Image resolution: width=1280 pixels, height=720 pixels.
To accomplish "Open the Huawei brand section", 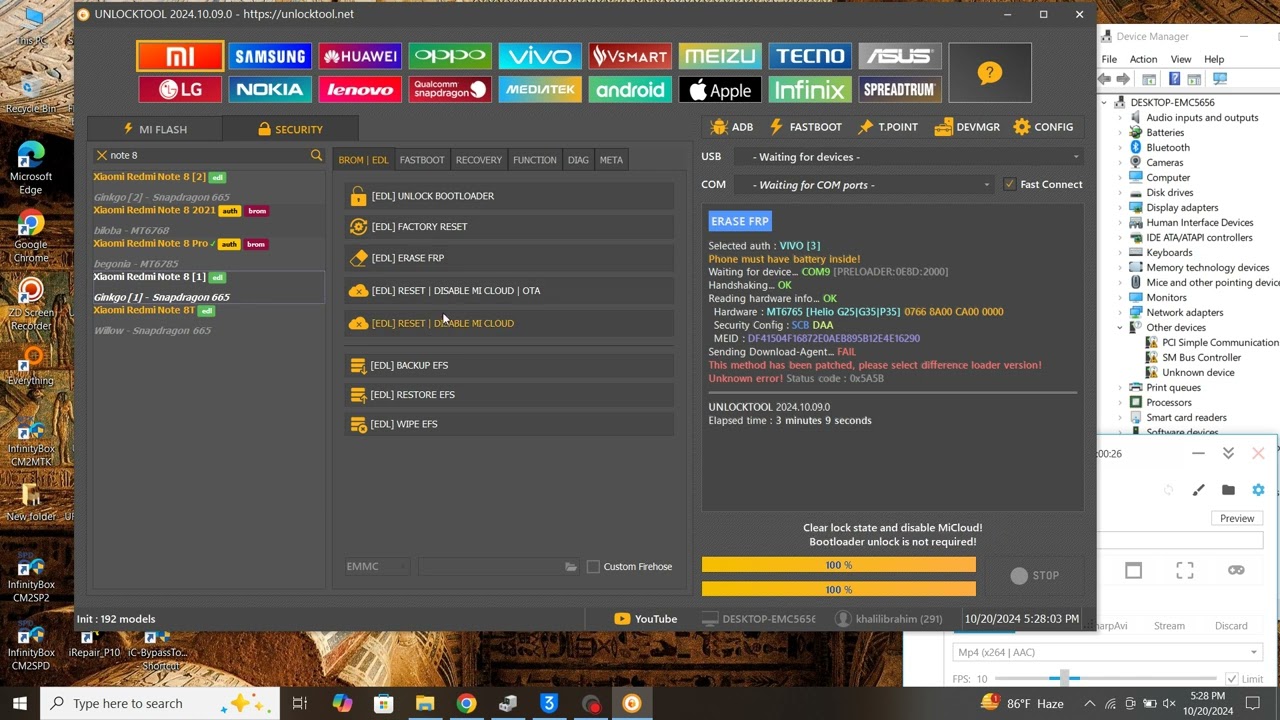I will (x=360, y=56).
